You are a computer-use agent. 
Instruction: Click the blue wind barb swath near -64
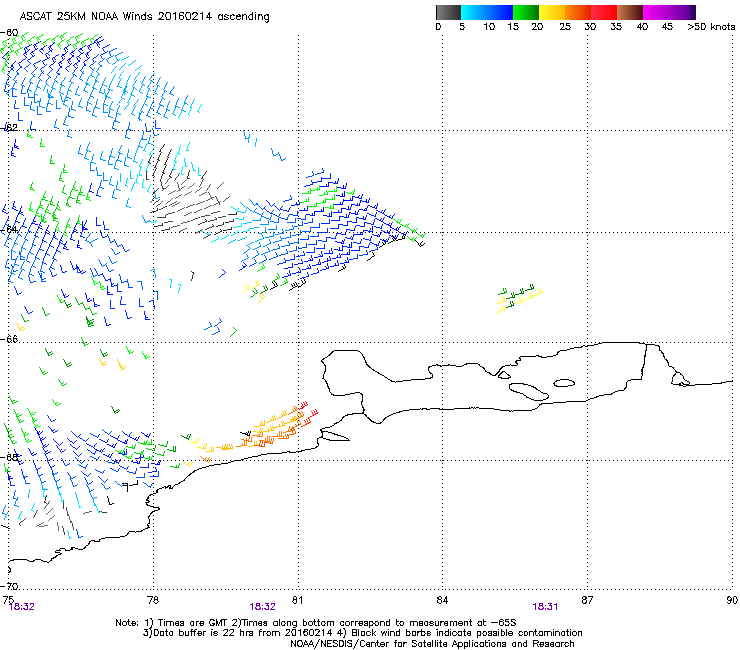pyautogui.click(x=330, y=227)
